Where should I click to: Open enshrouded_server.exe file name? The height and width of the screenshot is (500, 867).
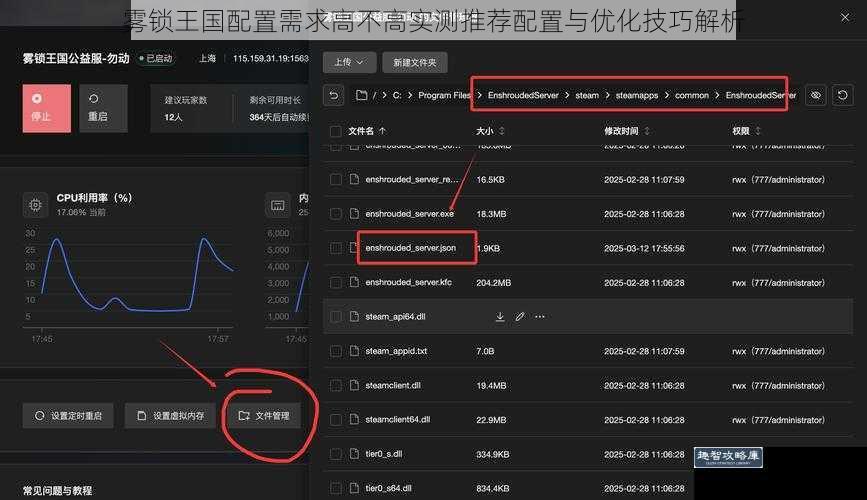point(409,213)
